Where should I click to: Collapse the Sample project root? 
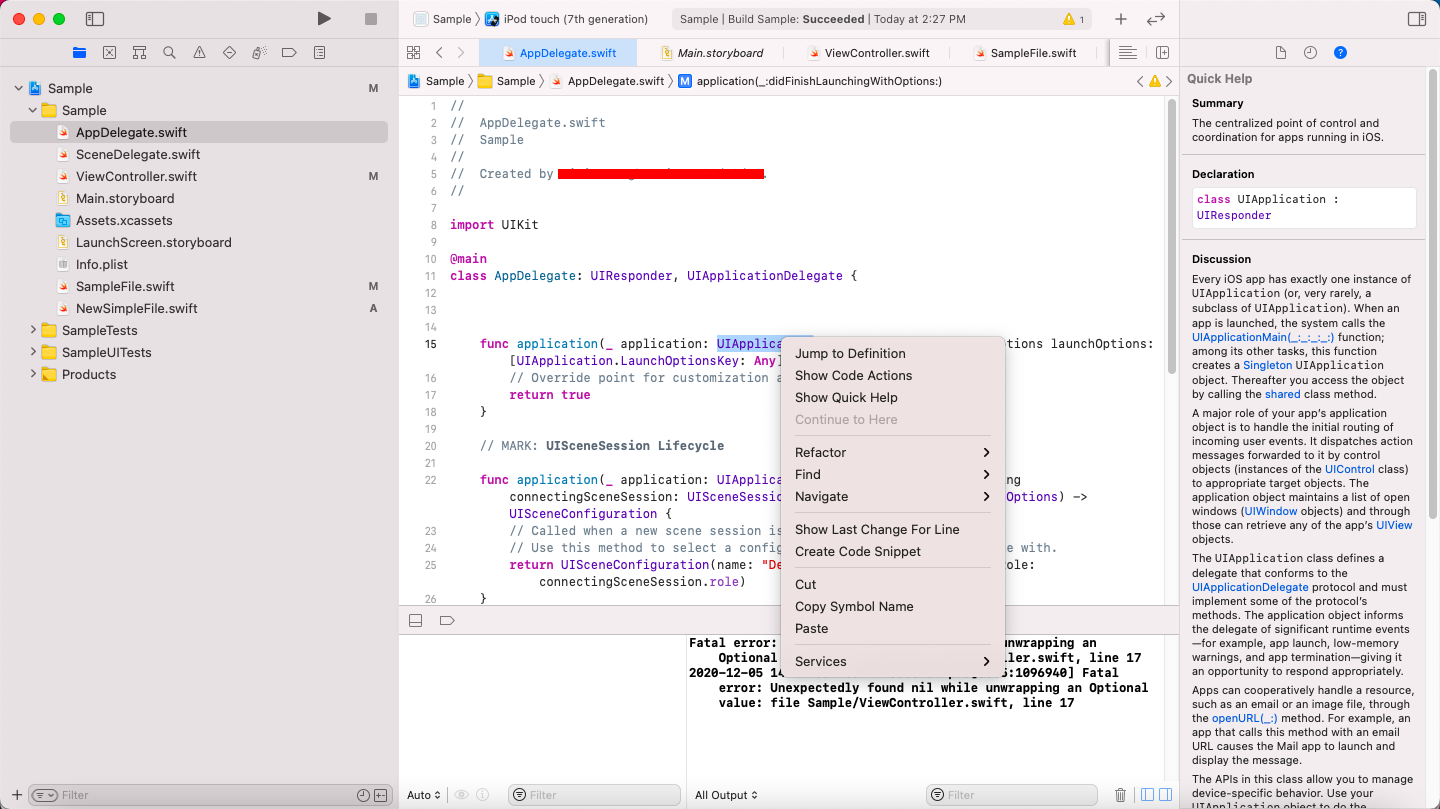pyautogui.click(x=18, y=88)
